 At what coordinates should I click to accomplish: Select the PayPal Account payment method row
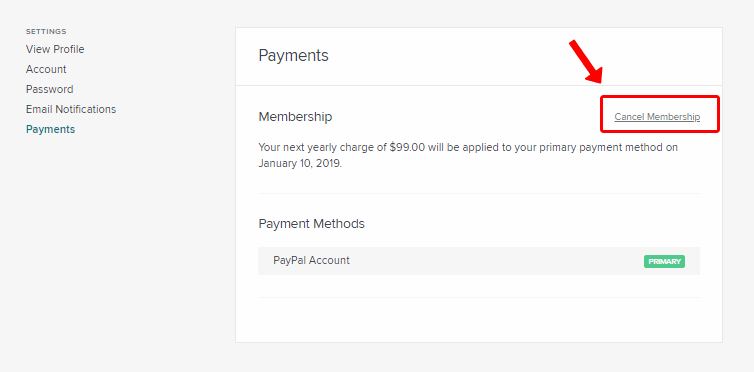click(479, 261)
